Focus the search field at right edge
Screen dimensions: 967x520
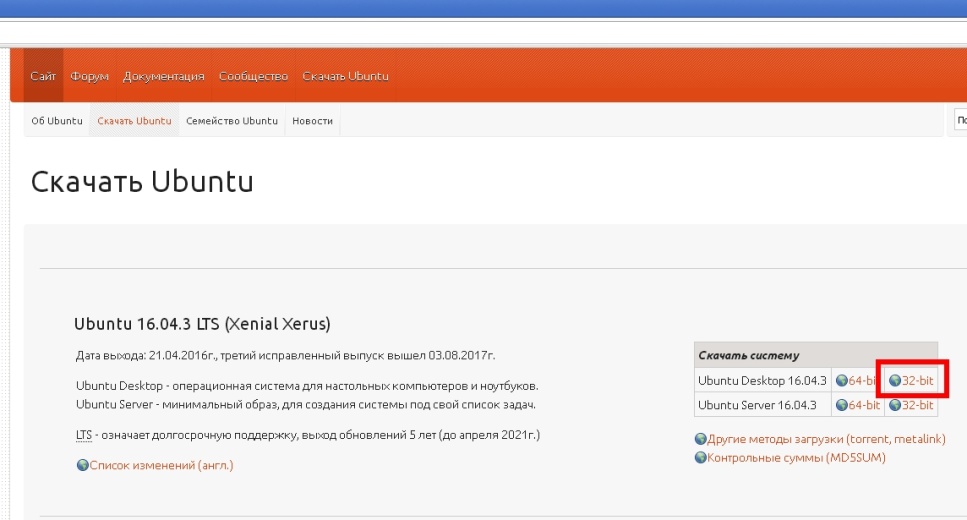click(x=960, y=121)
